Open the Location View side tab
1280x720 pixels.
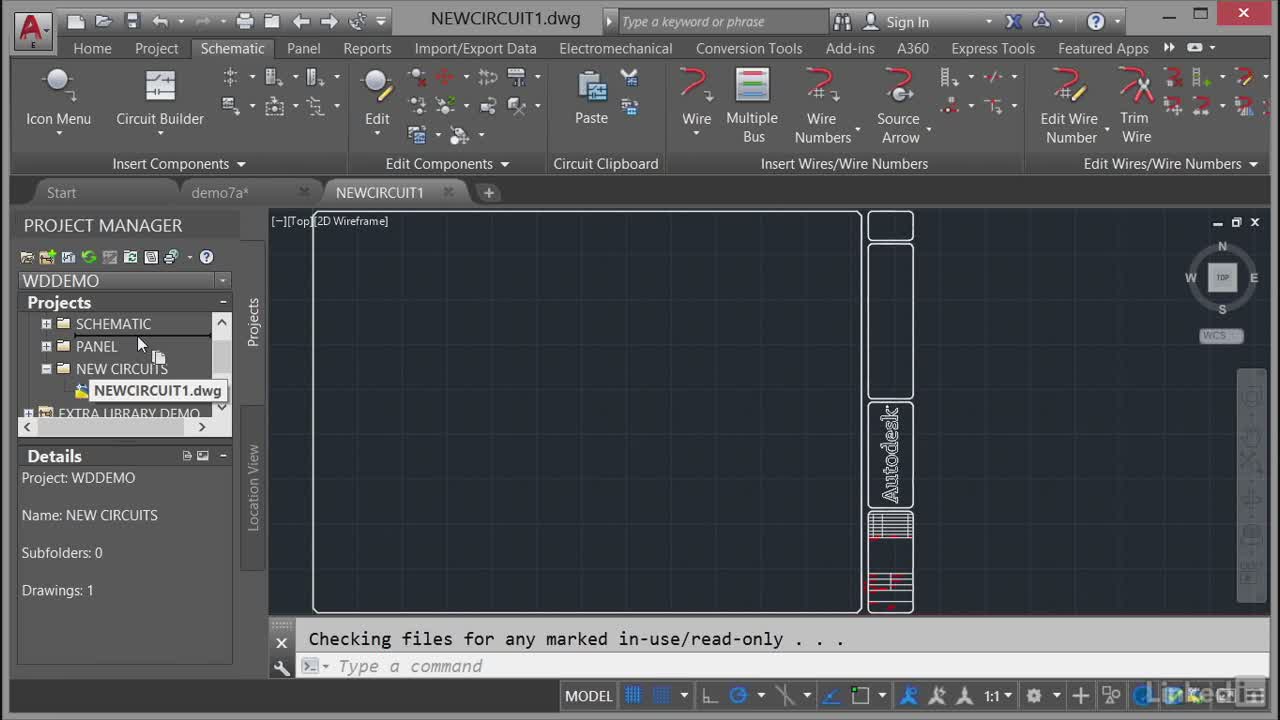[253, 488]
